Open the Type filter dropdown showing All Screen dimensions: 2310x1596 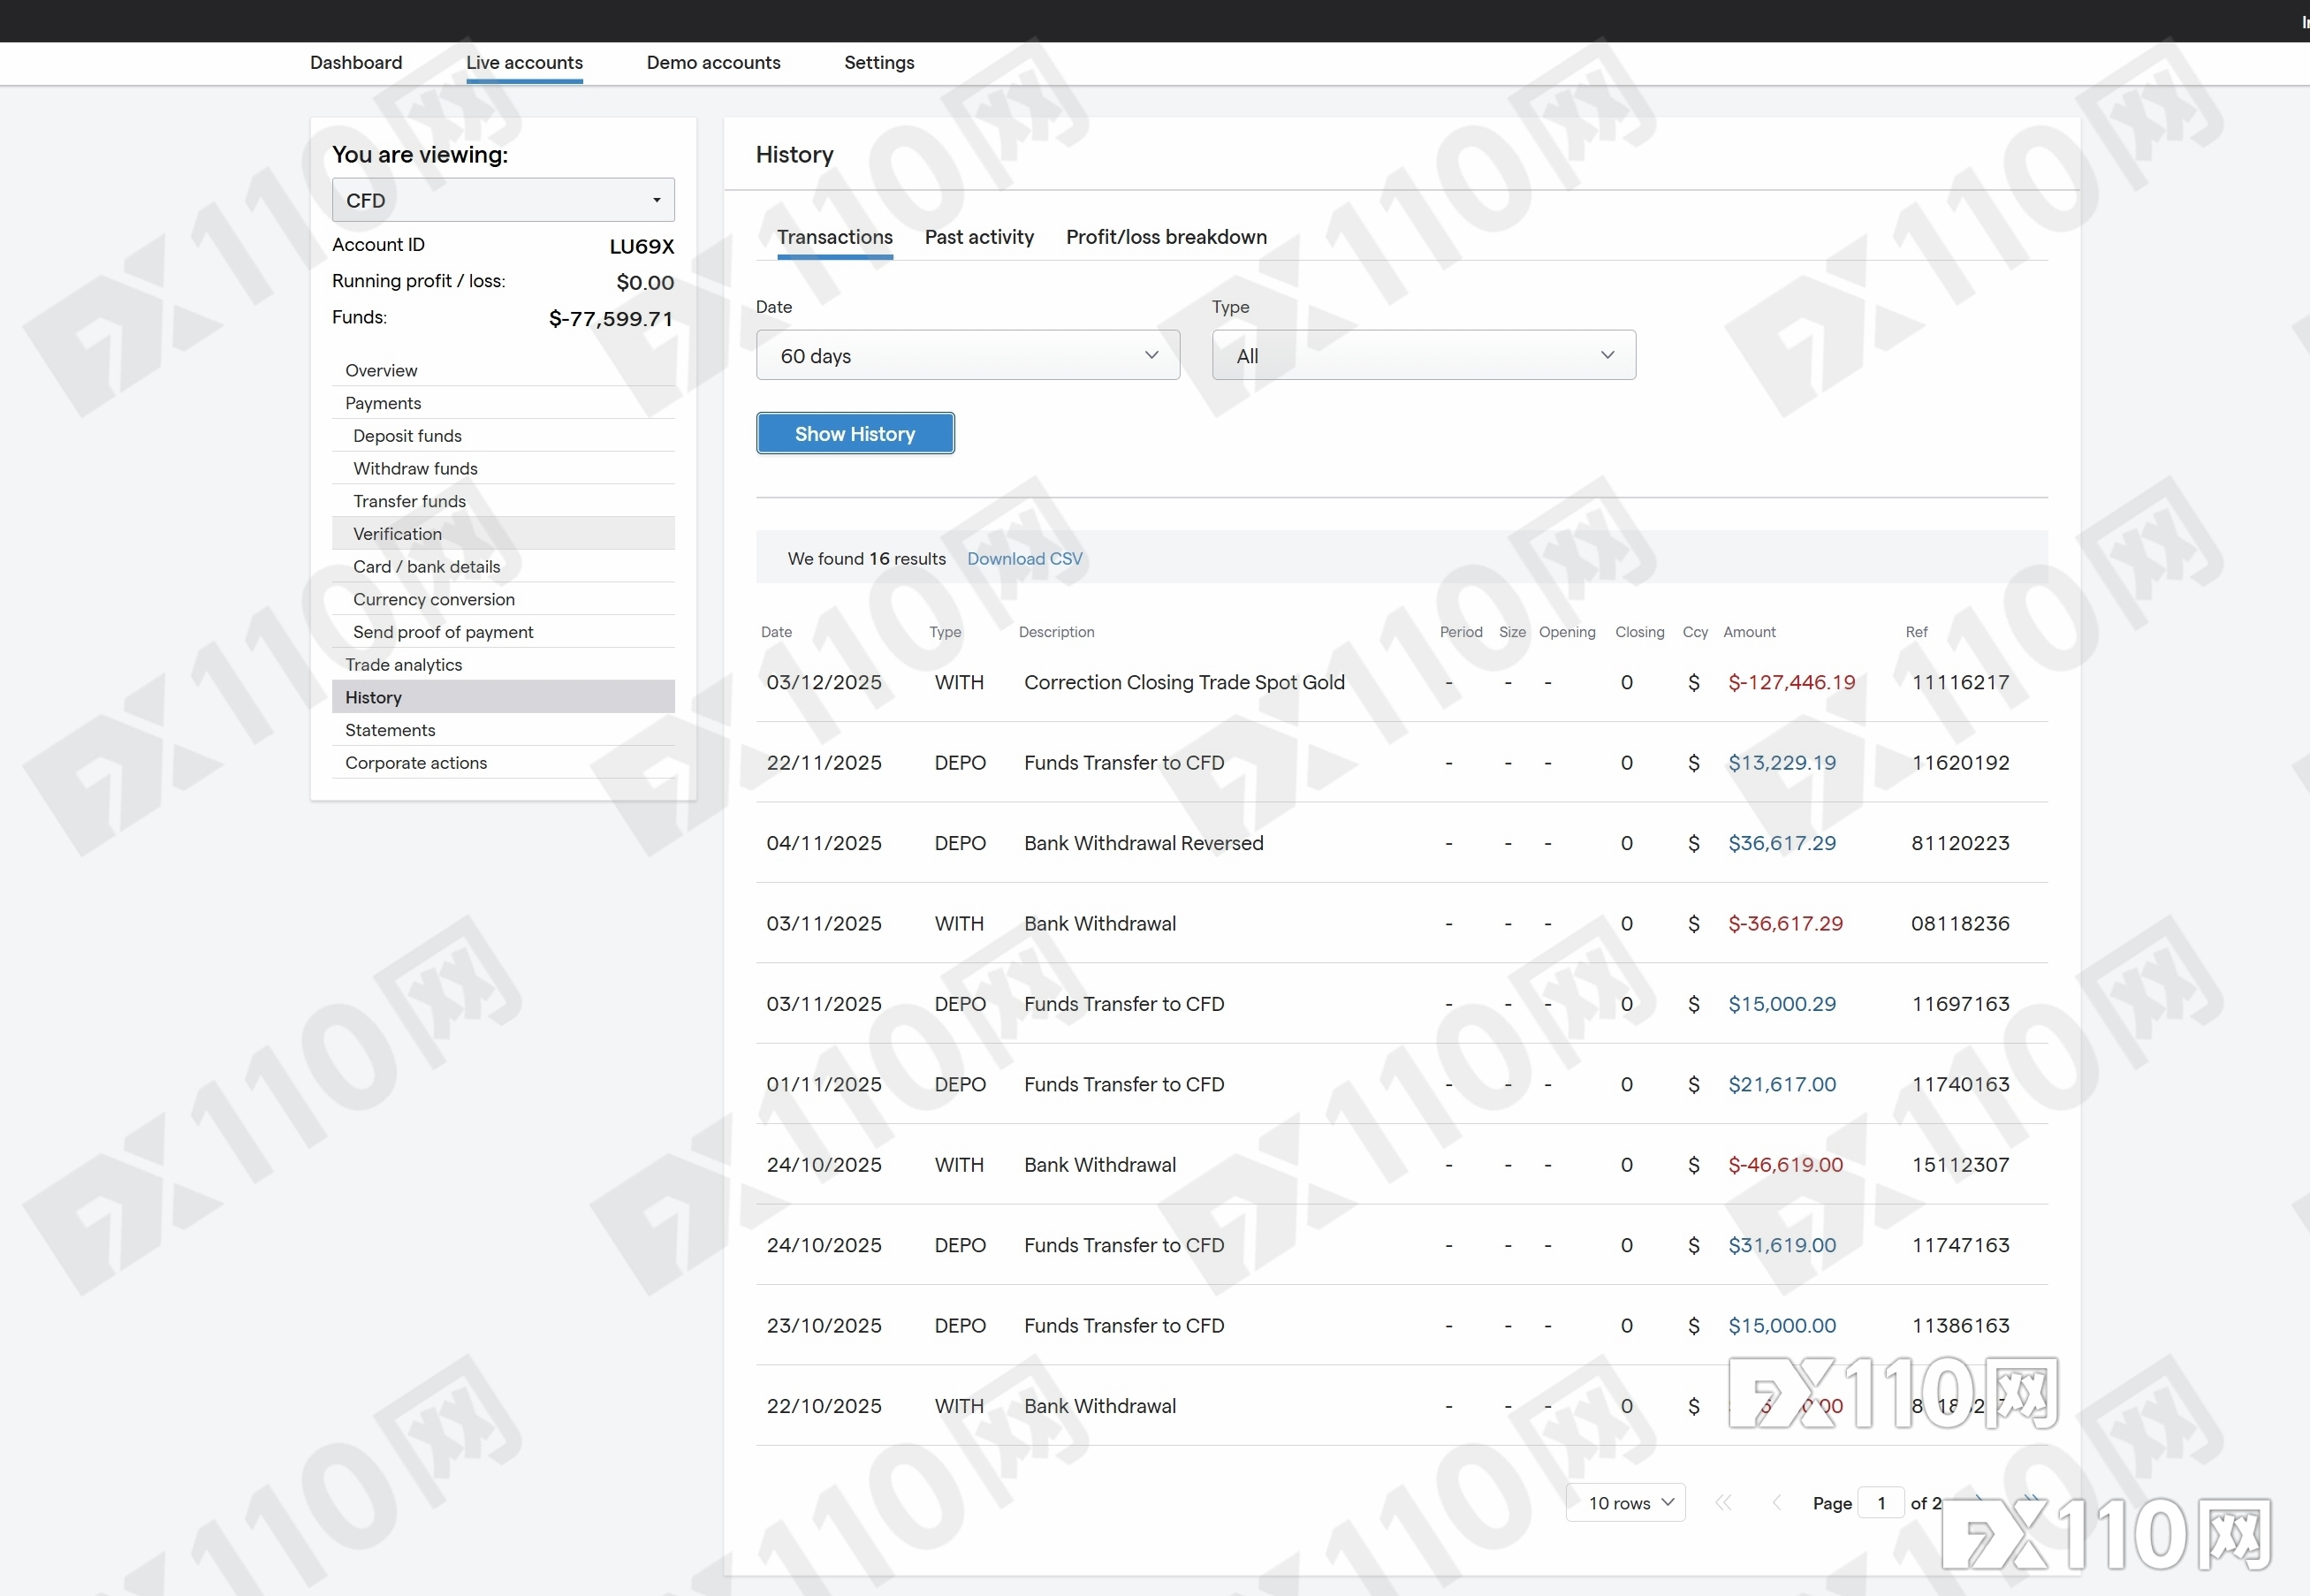pyautogui.click(x=1423, y=356)
